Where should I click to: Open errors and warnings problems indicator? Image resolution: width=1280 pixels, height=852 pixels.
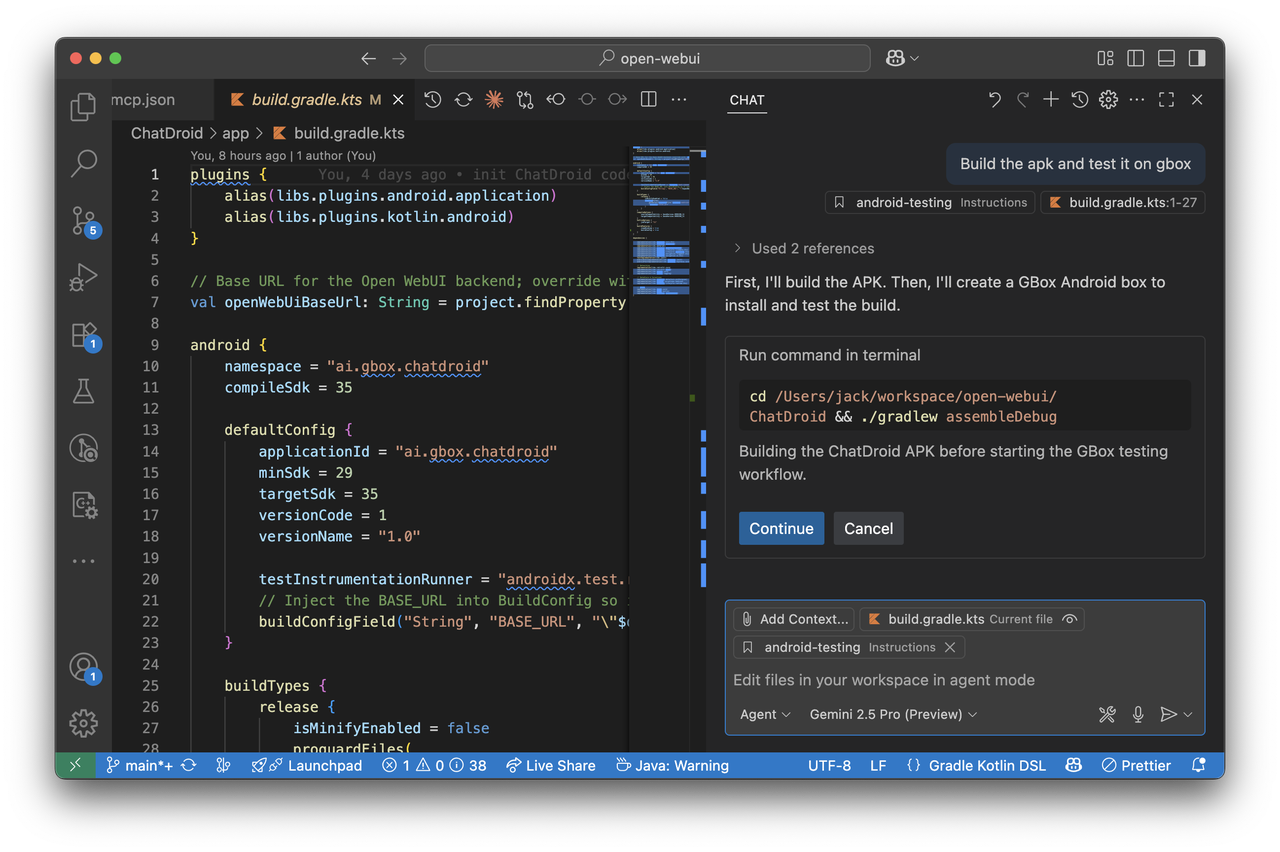pos(434,765)
